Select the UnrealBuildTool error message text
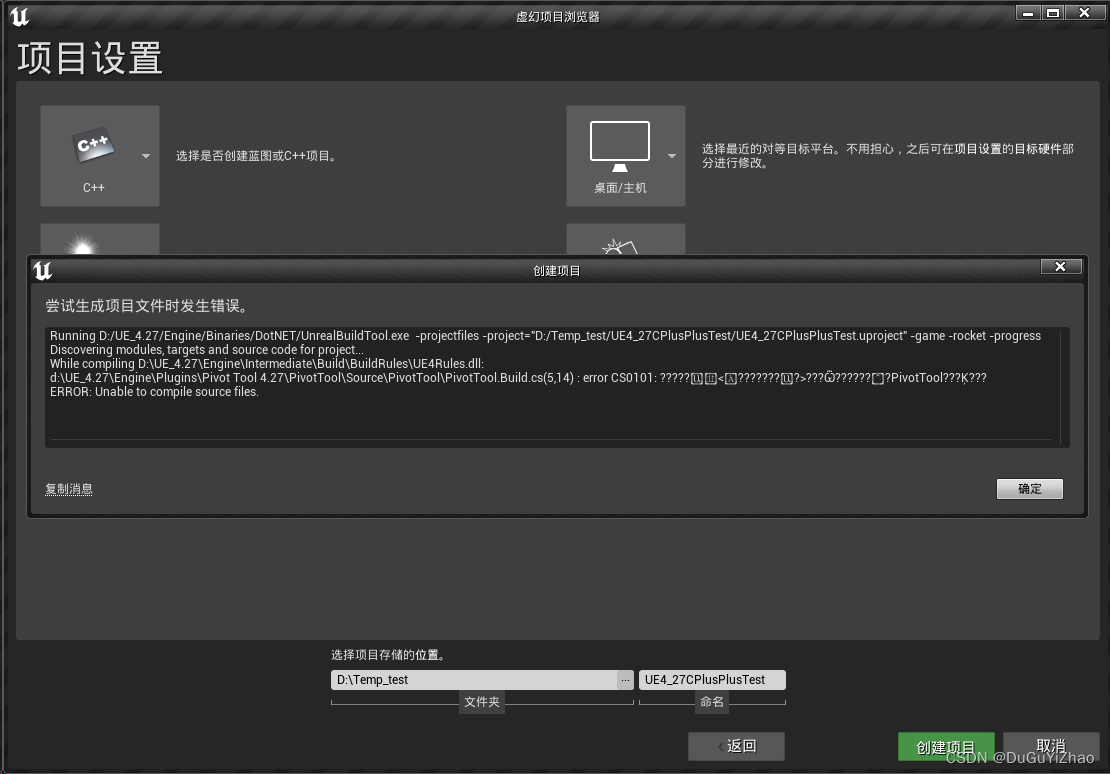 click(400, 336)
